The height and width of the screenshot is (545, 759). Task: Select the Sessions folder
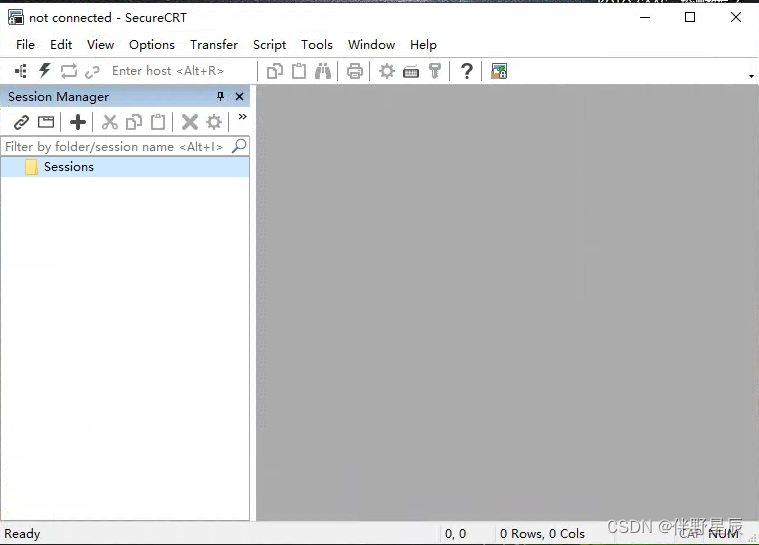[125, 167]
